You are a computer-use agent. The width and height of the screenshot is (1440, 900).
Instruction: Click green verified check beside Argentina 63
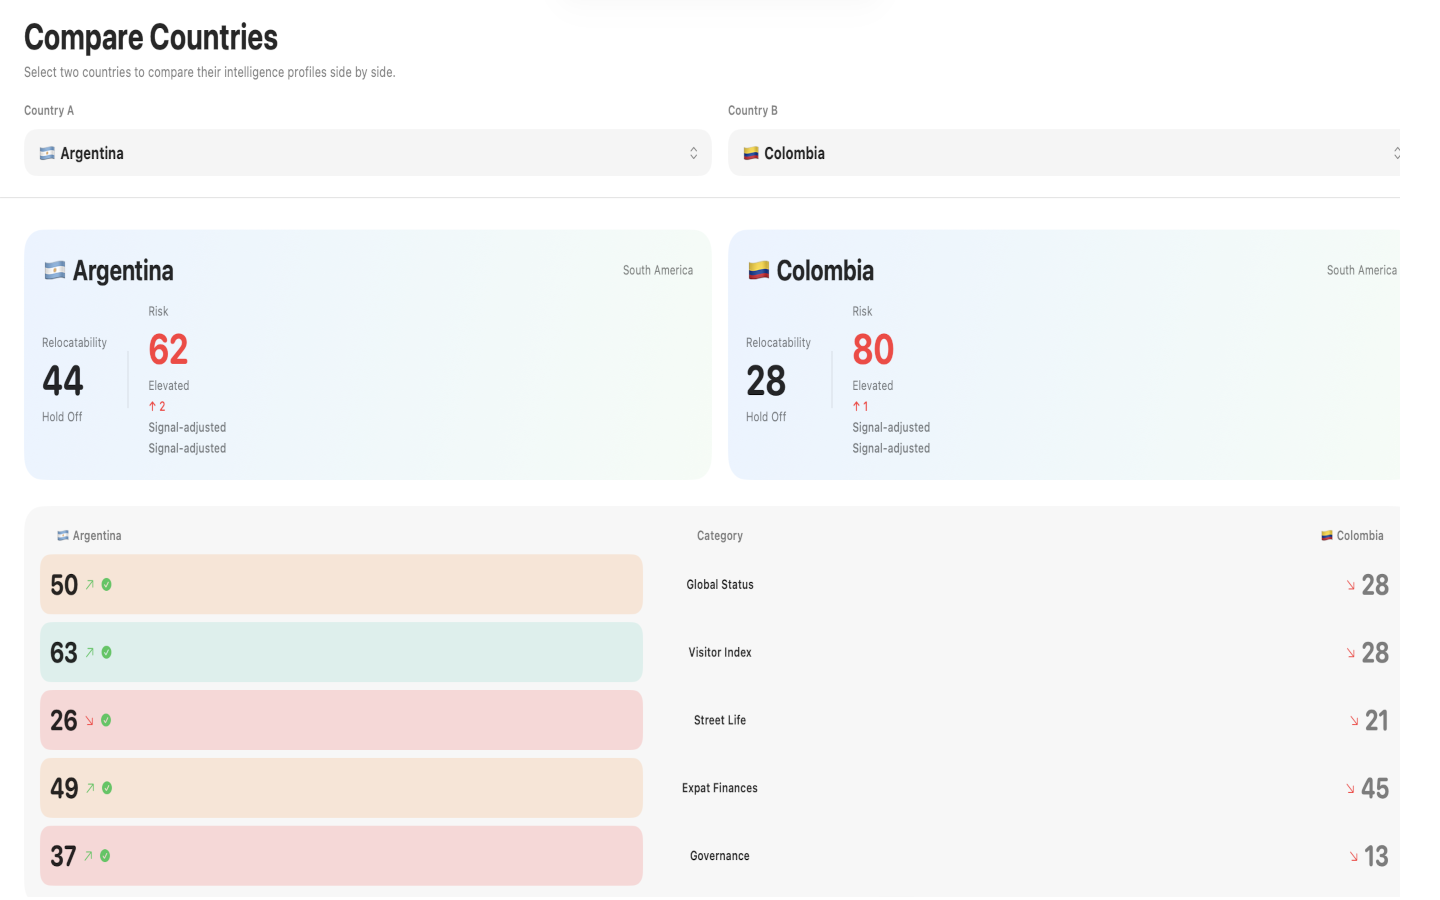106,652
